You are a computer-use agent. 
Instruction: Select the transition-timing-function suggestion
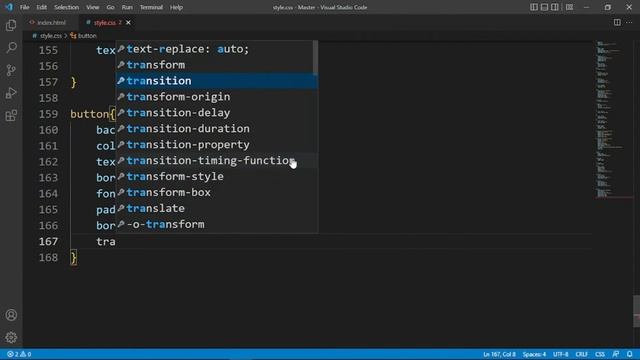click(x=217, y=160)
